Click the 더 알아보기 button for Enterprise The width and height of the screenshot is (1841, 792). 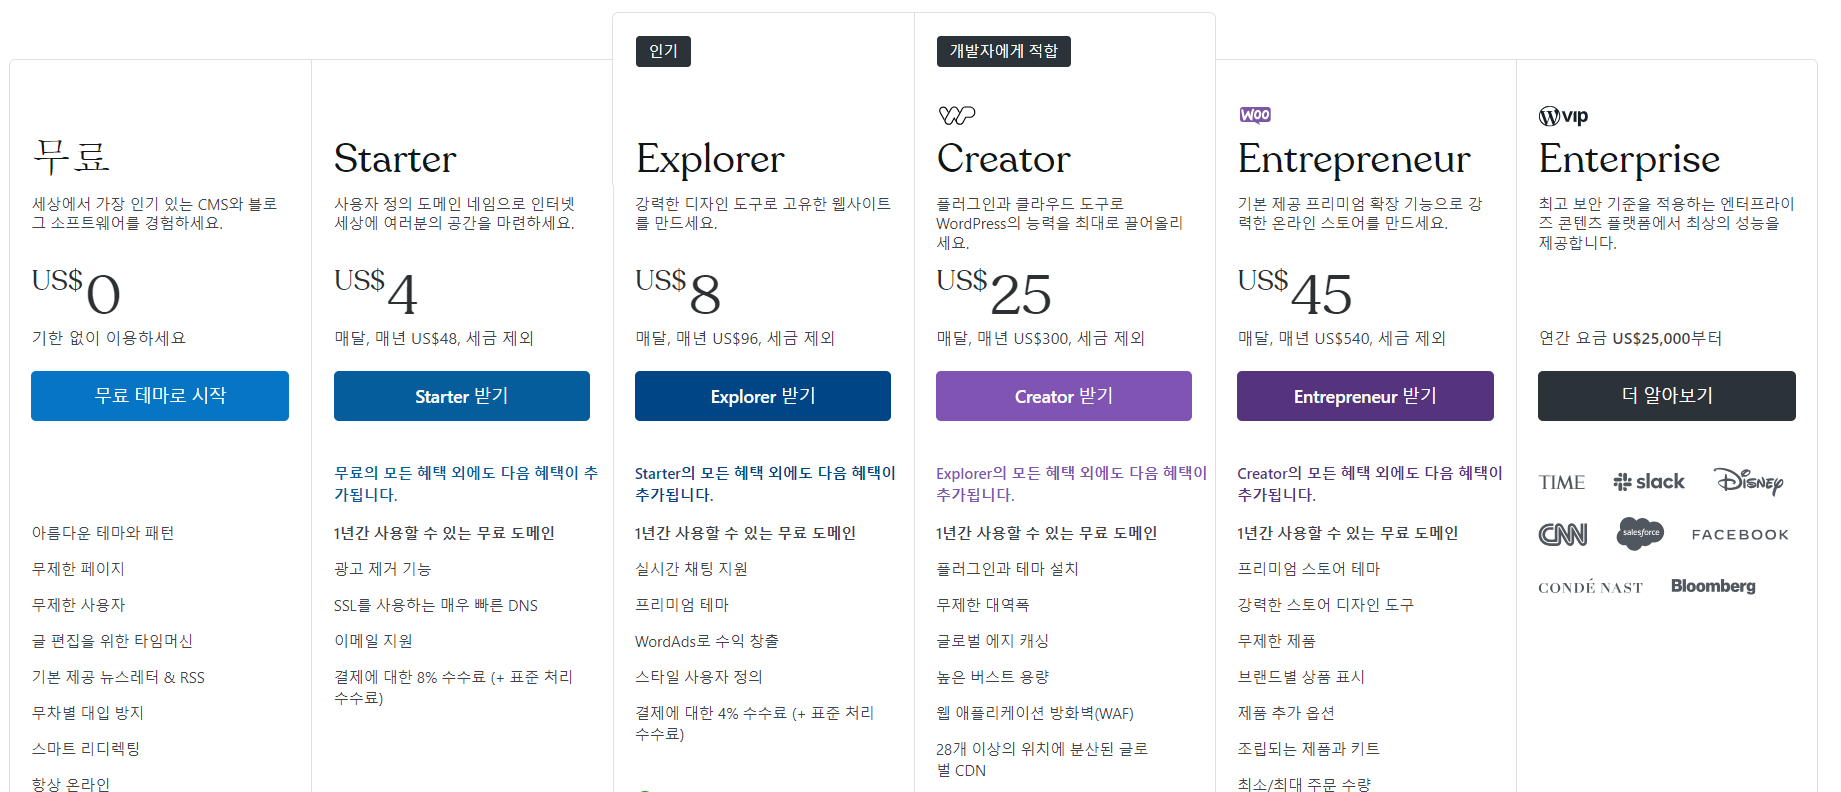(x=1667, y=396)
